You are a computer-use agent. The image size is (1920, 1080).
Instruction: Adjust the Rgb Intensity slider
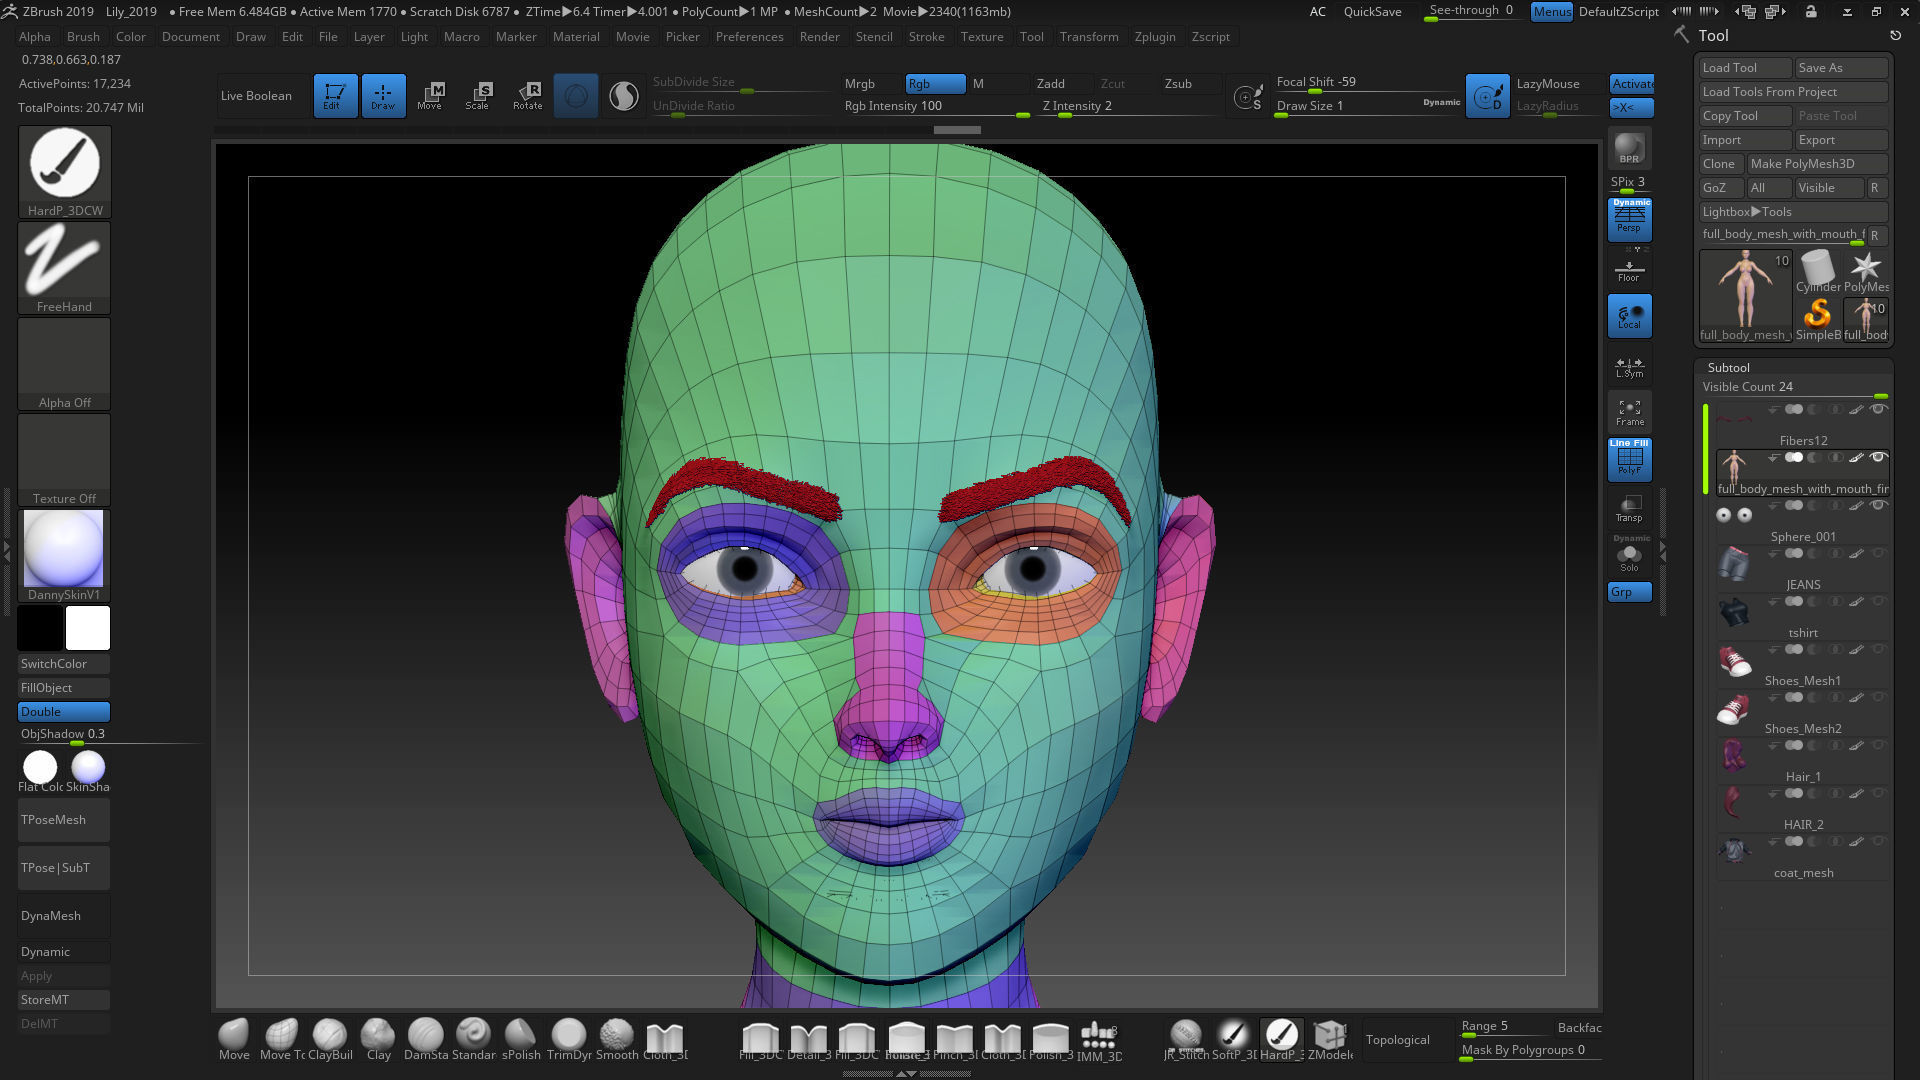pos(936,107)
